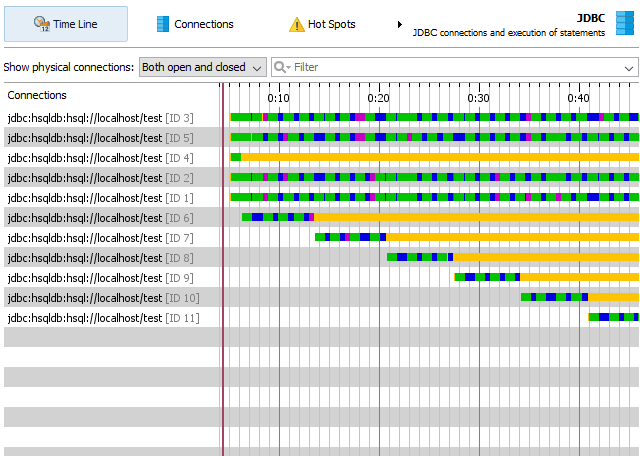Select connection row with ID 4
The image size is (640, 456).
(100, 158)
